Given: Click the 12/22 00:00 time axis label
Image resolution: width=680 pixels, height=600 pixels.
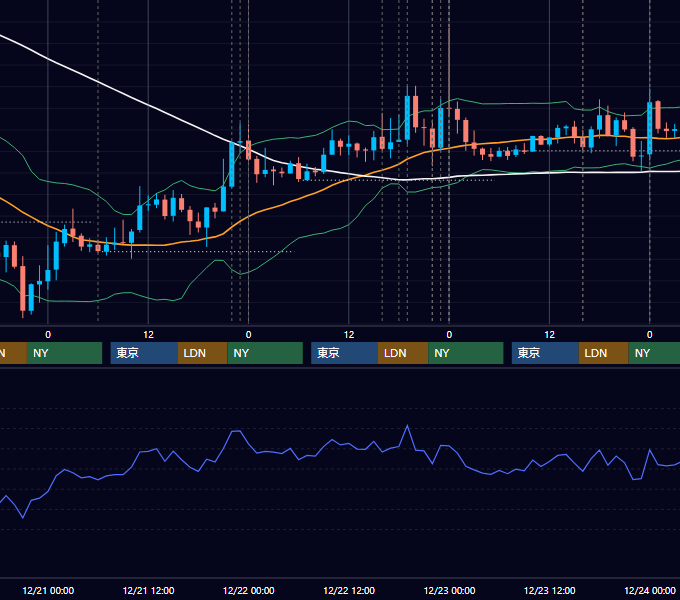Looking at the screenshot, I should pos(248,590).
